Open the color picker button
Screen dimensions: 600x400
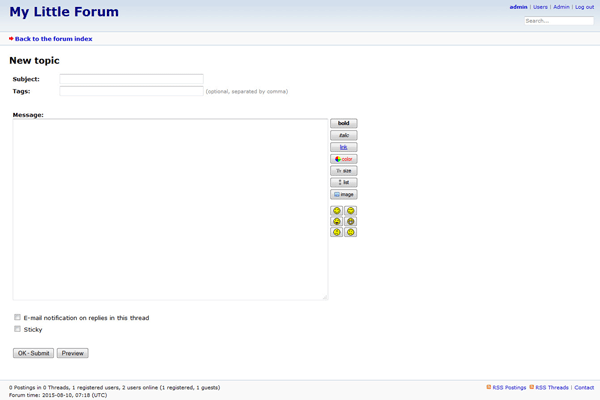343,159
